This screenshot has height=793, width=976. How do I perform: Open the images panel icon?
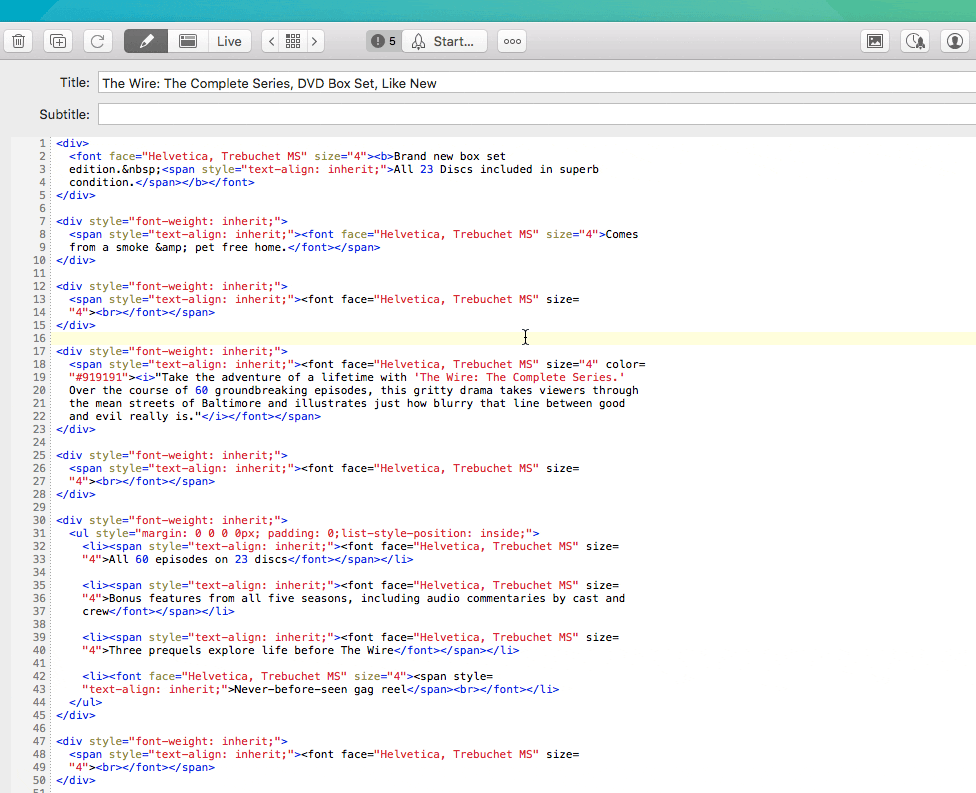tap(875, 41)
